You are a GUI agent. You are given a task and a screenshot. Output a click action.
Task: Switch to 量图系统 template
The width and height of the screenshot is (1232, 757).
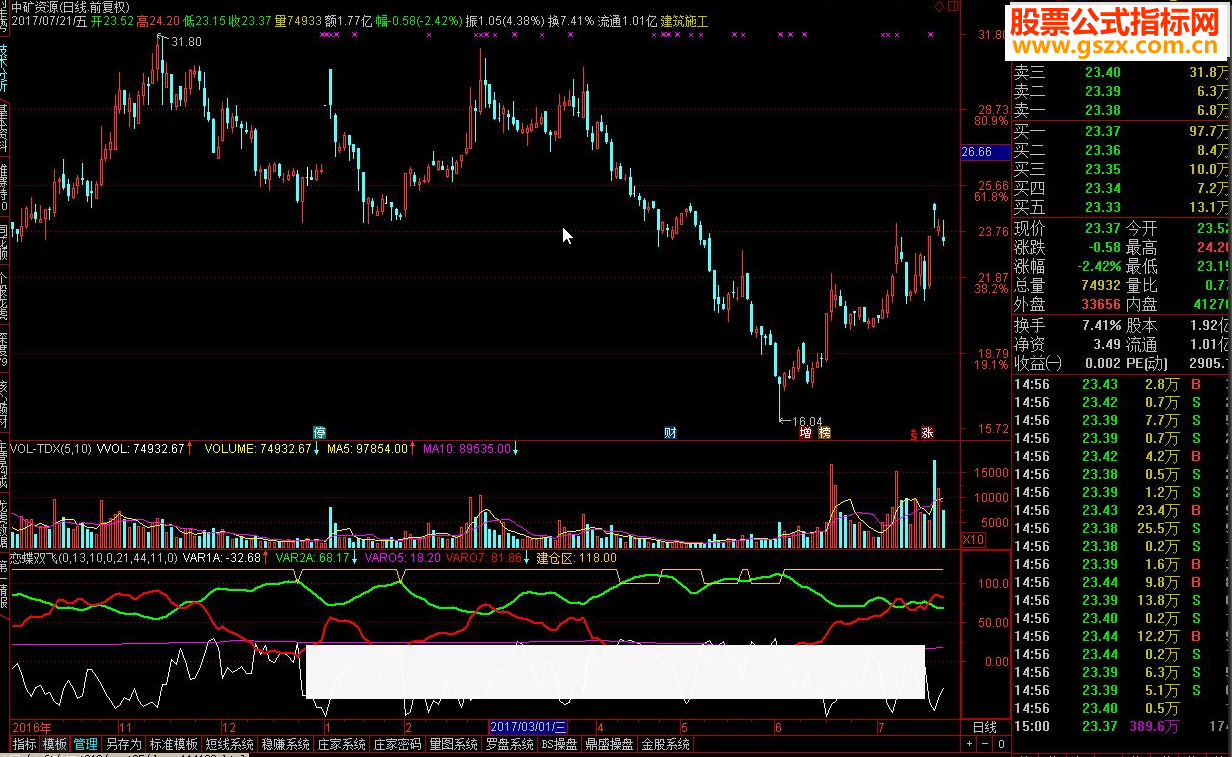point(453,744)
